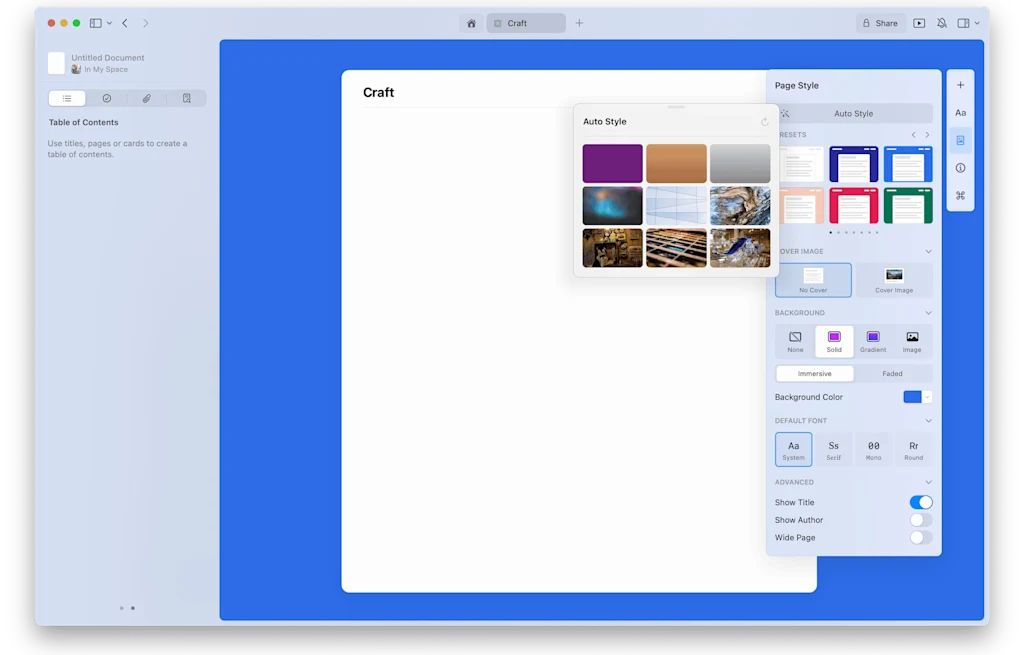Open the Home tab icon
Screen dimensions: 1024x655
pyautogui.click(x=471, y=23)
